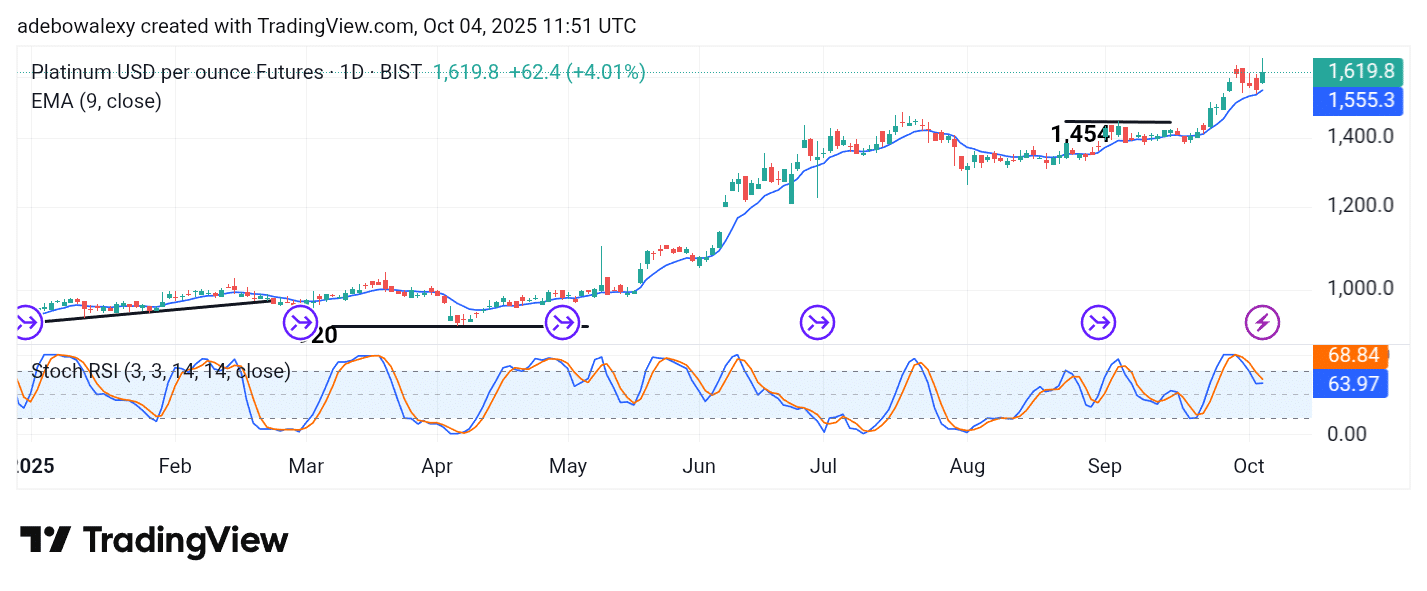Click the purple arrow event marker near May
Image resolution: width=1427 pixels, height=591 pixels.
(x=563, y=322)
